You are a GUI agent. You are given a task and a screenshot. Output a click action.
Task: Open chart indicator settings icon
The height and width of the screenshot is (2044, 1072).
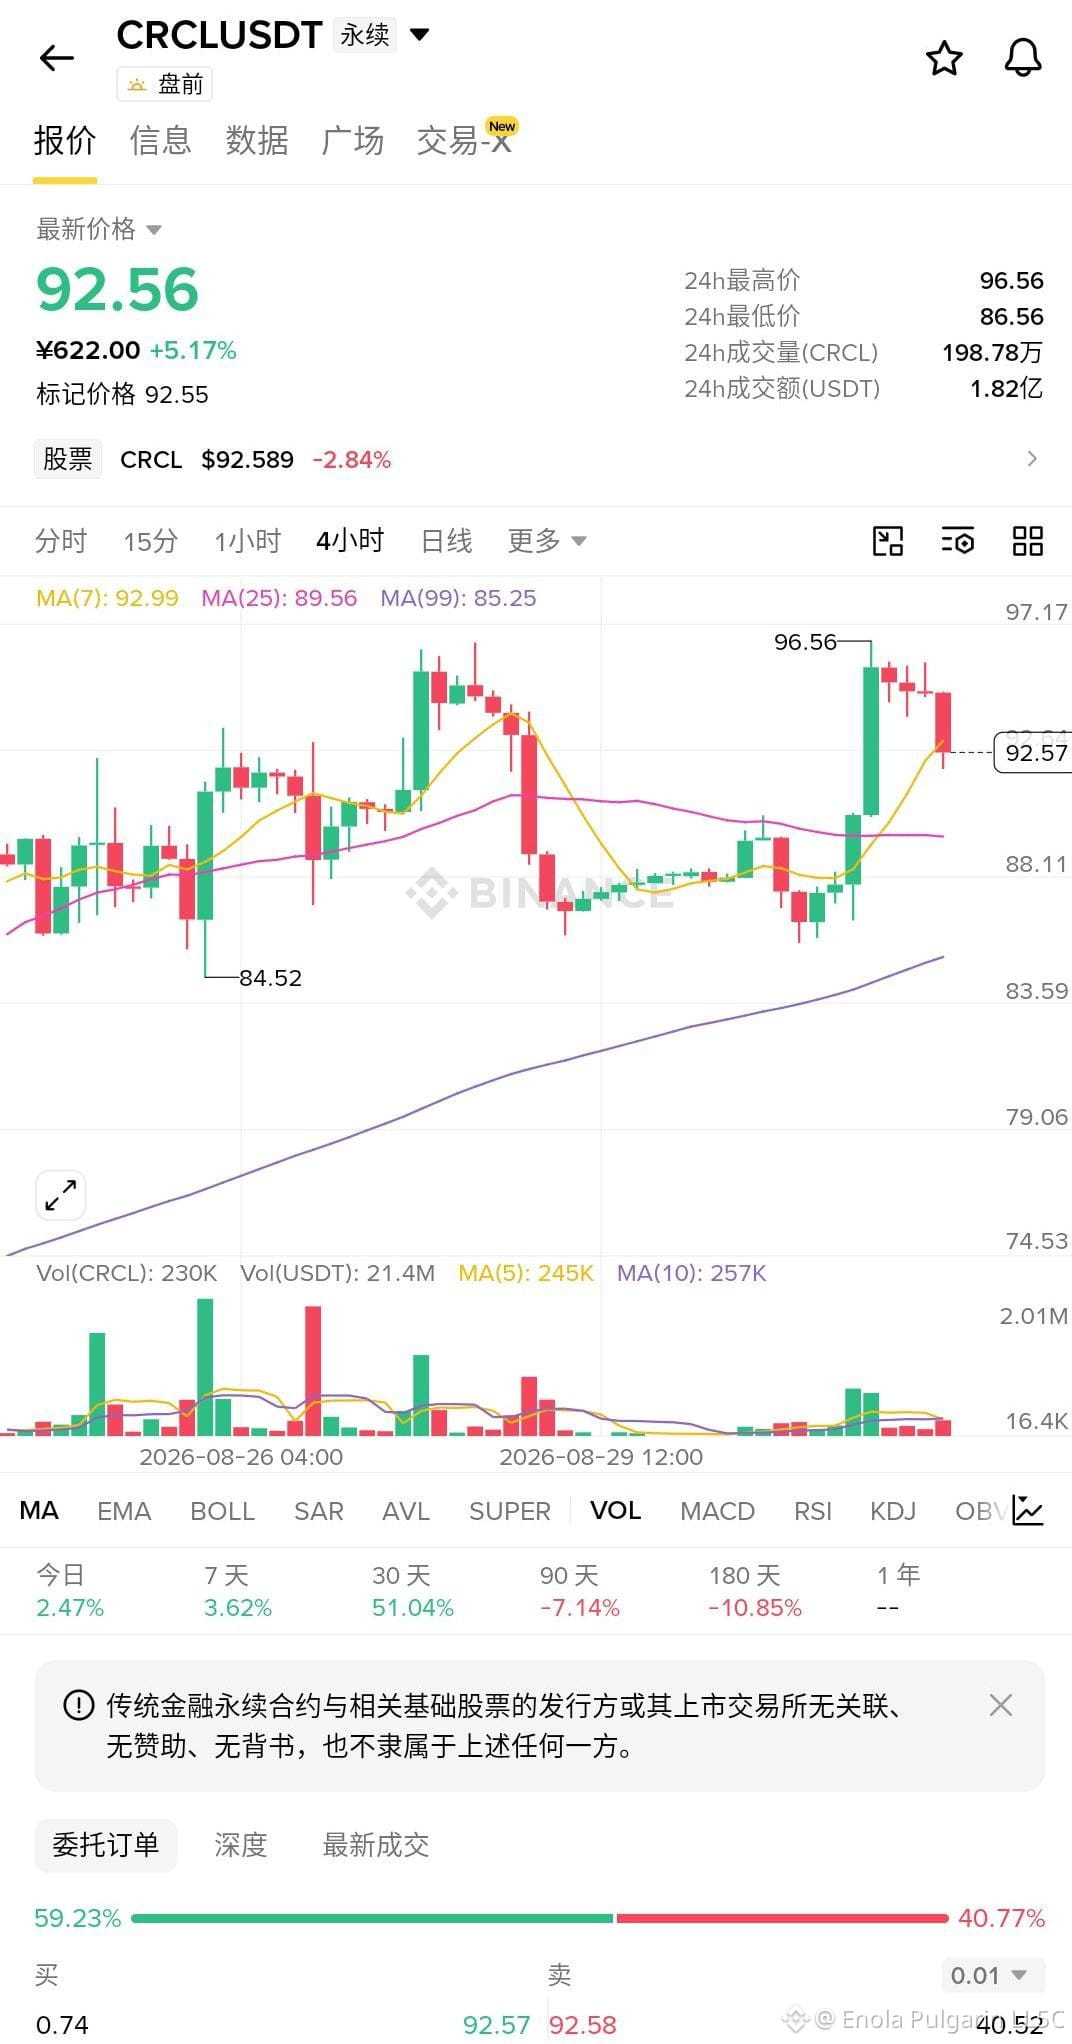958,541
